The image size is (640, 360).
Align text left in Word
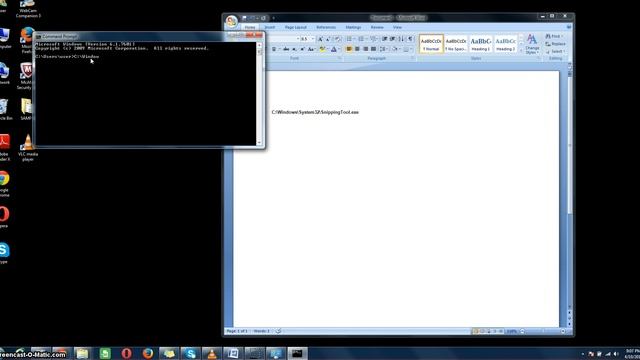(349, 49)
